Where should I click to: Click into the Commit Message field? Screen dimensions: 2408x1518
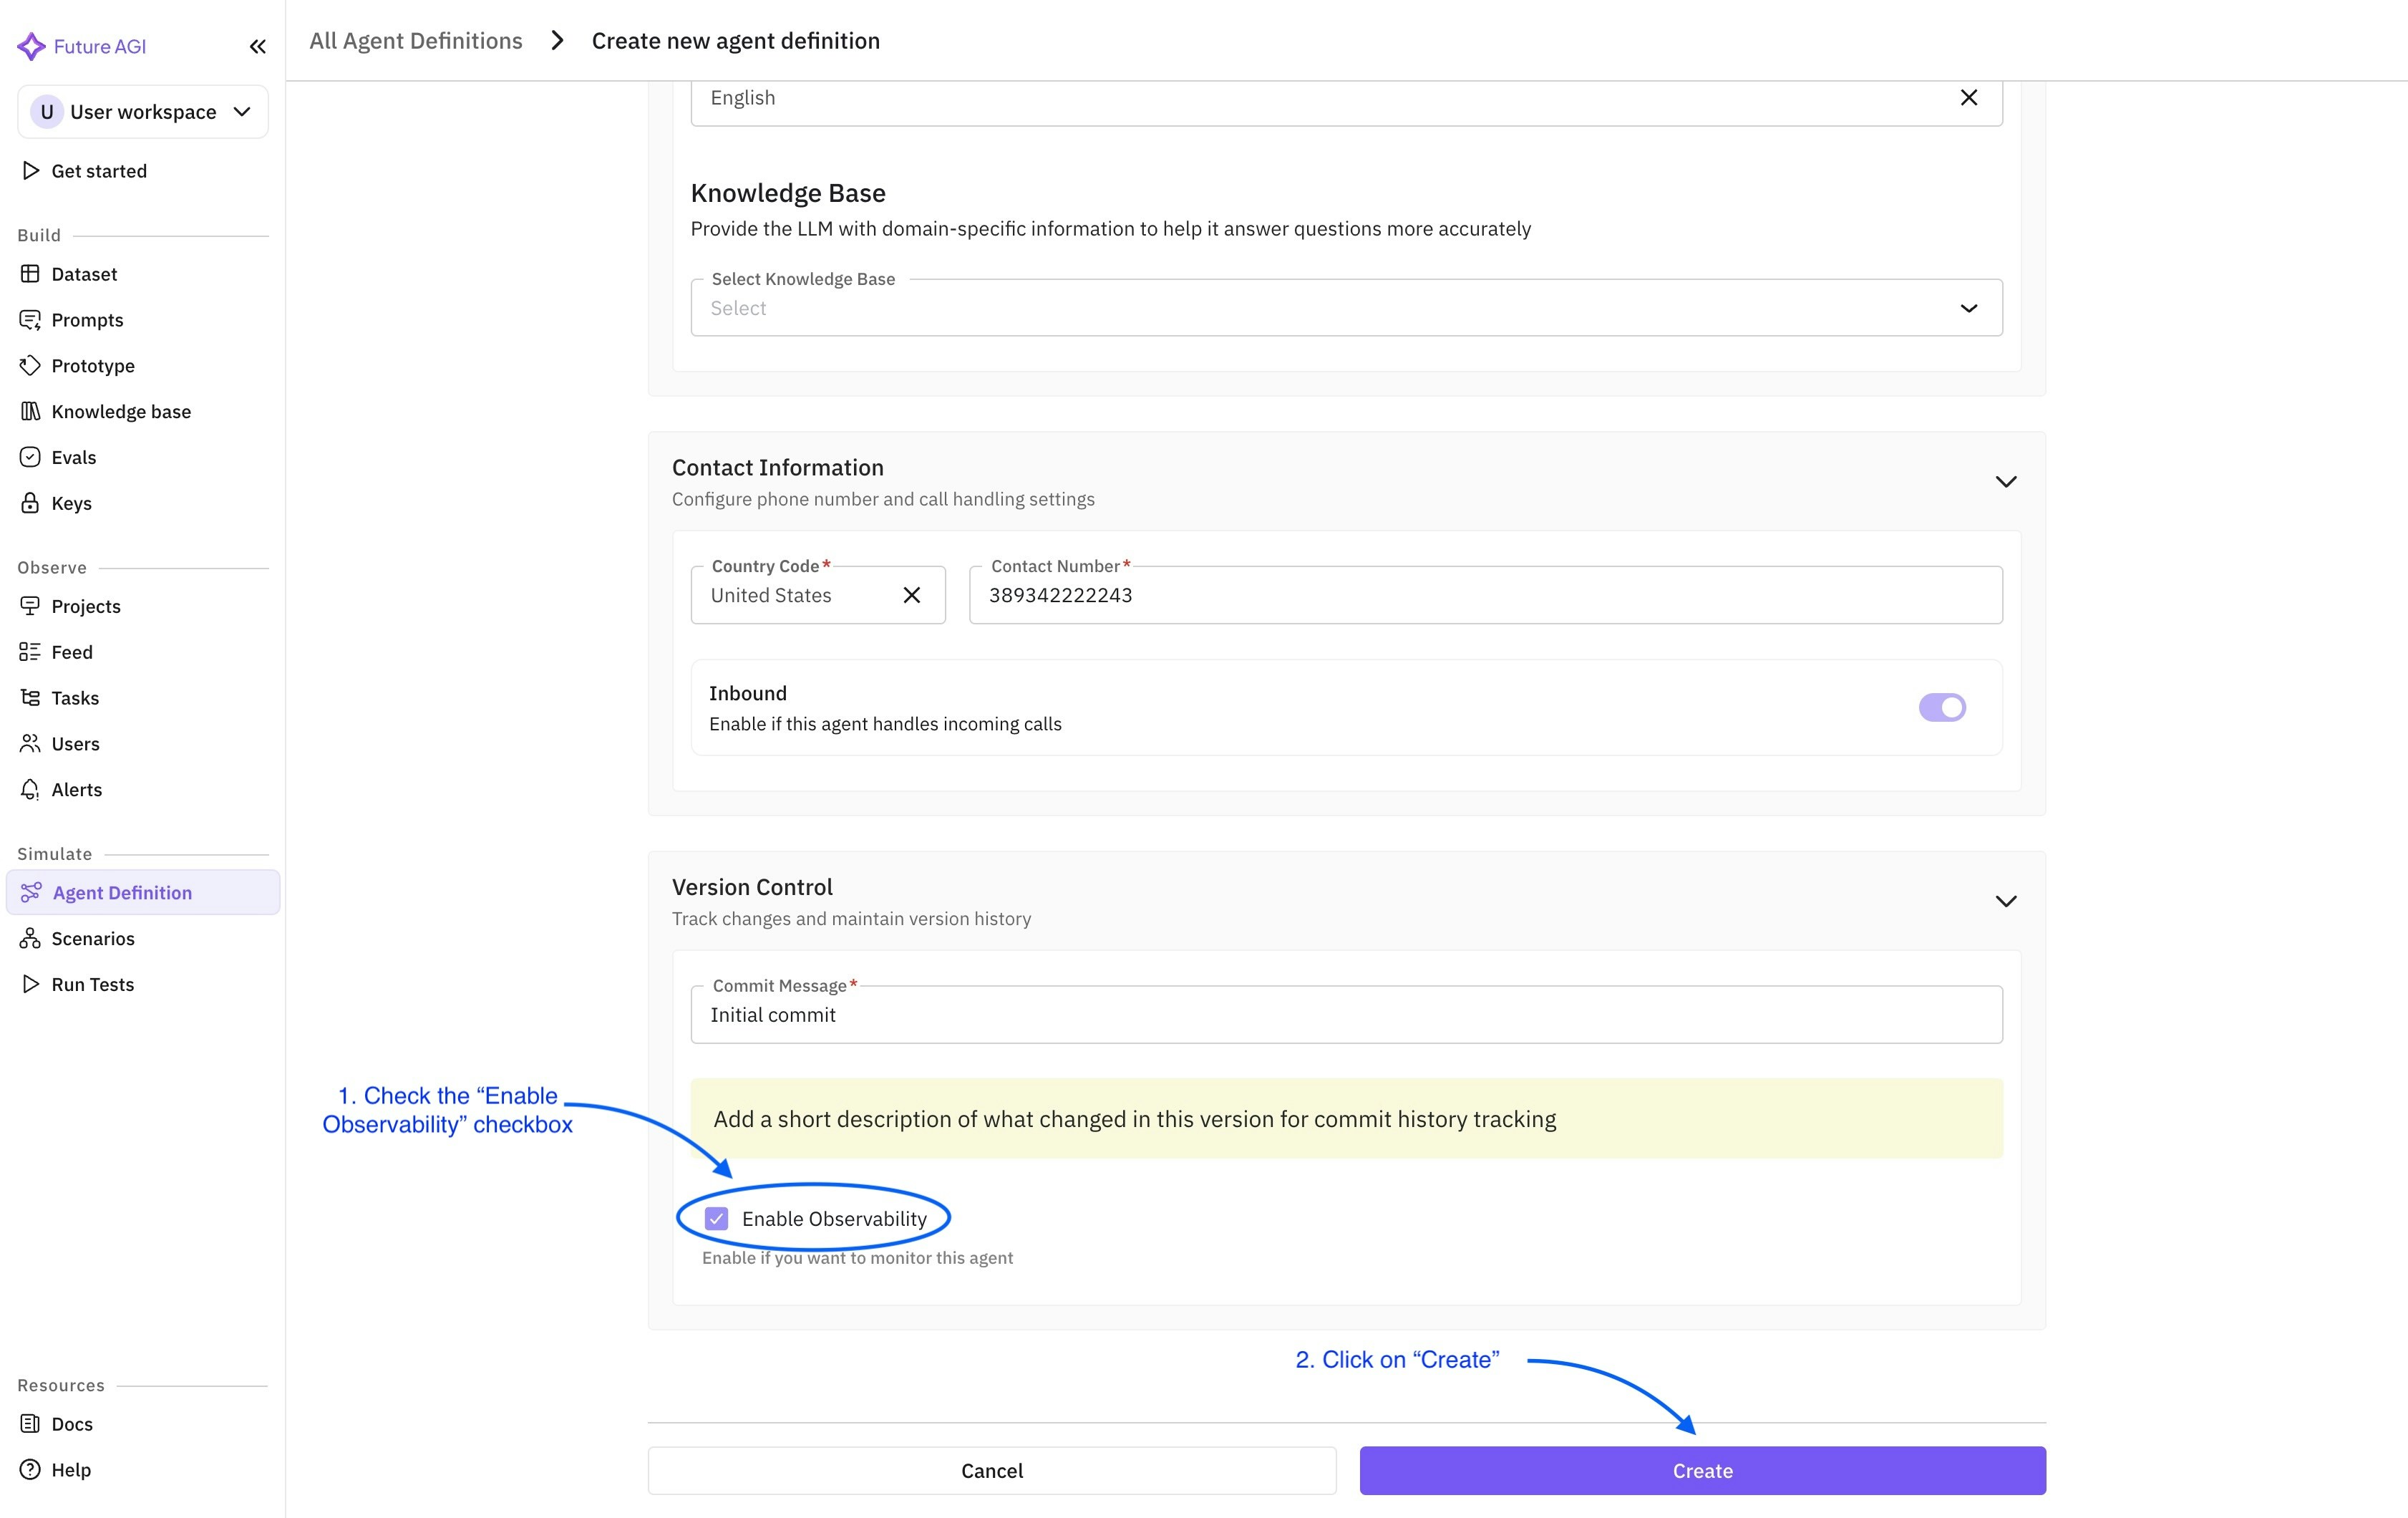[x=1345, y=1015]
